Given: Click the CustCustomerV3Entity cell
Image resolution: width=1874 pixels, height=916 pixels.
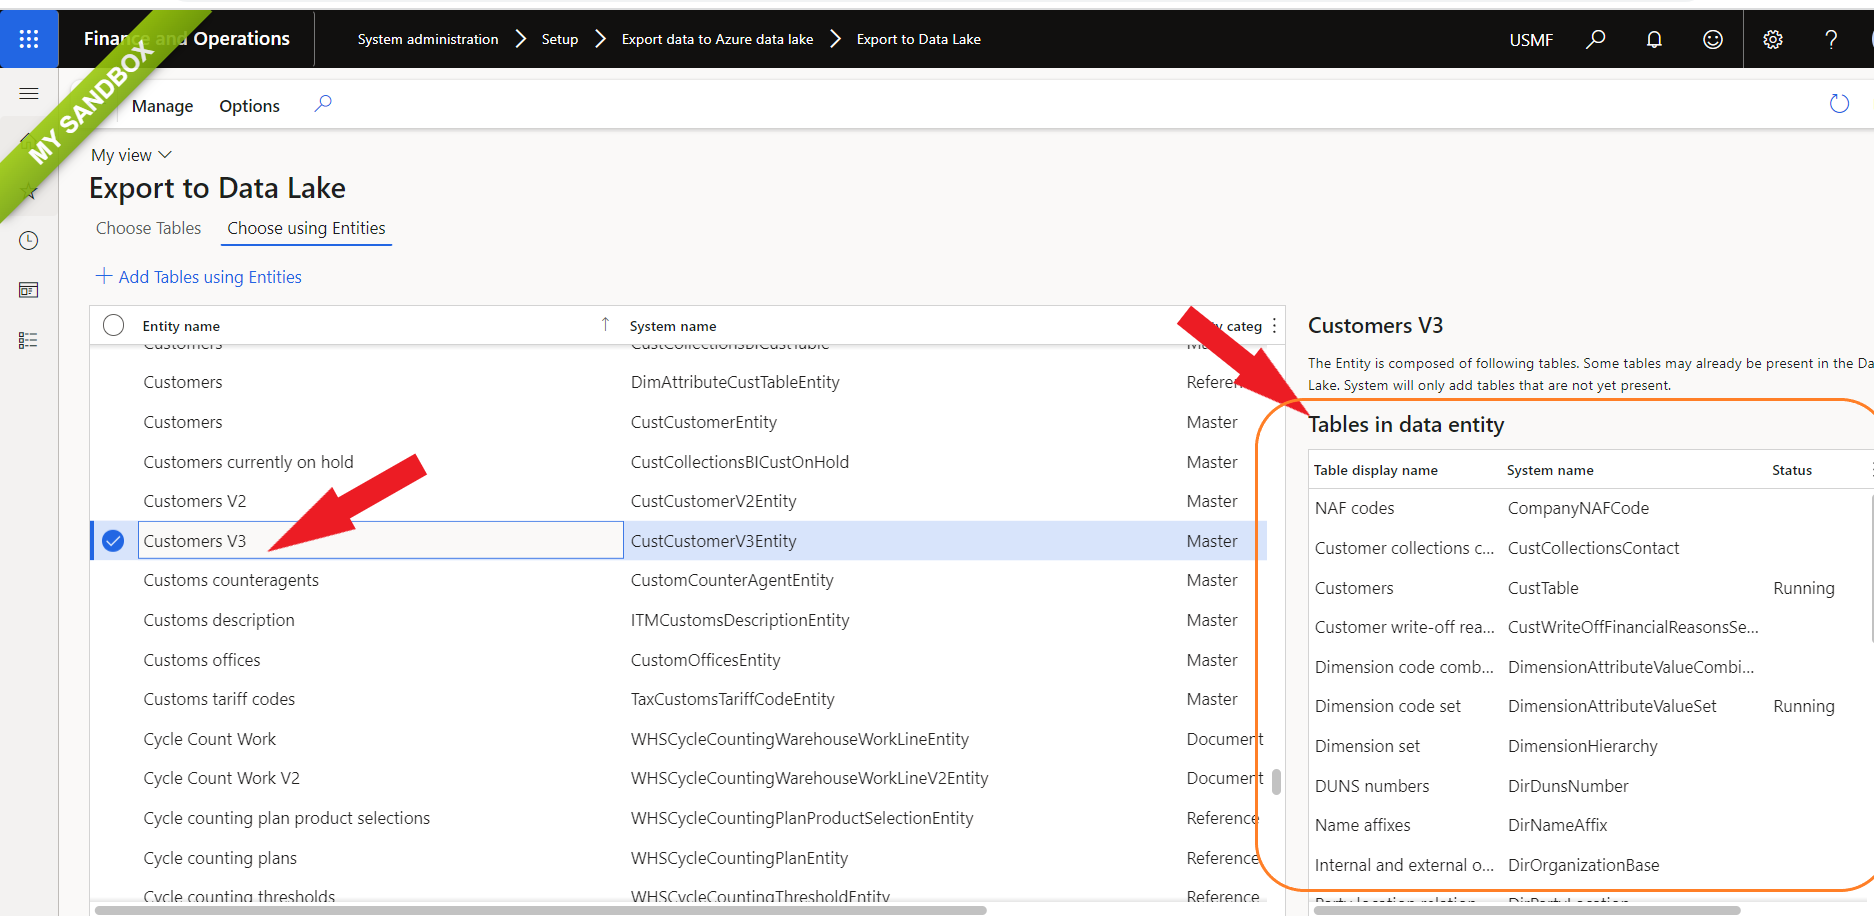Looking at the screenshot, I should coord(713,541).
